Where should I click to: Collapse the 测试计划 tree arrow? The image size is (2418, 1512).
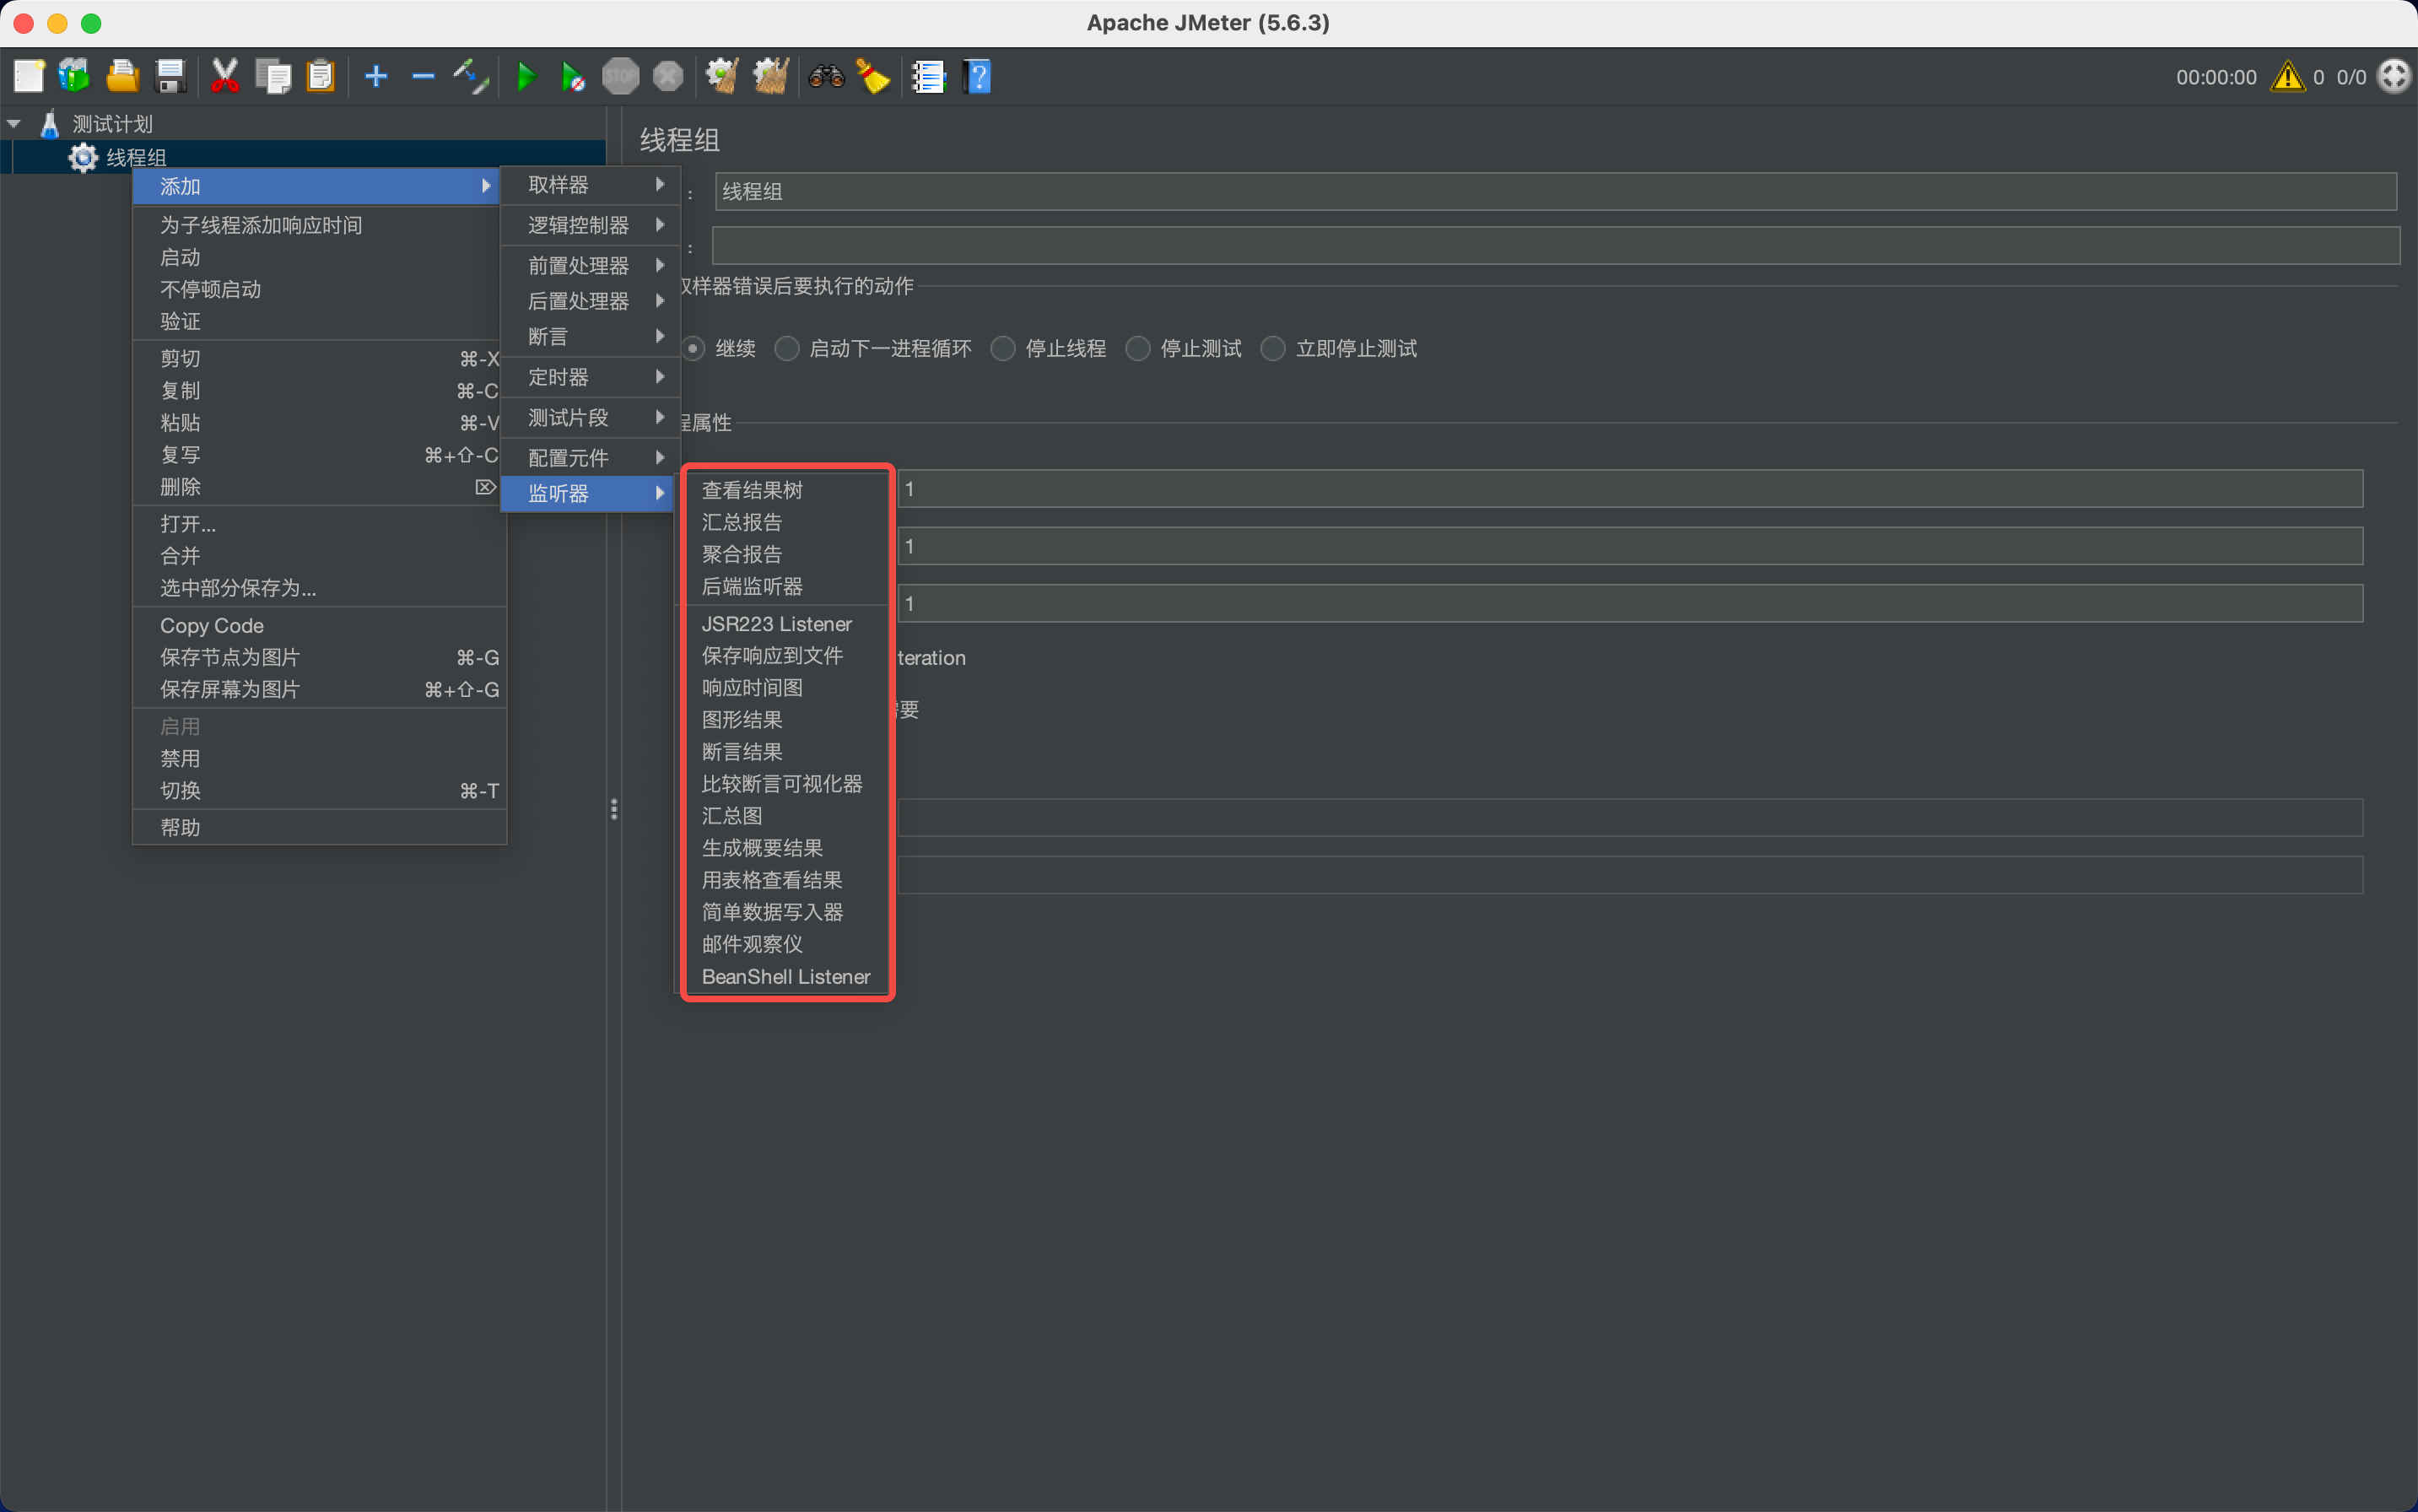point(15,124)
